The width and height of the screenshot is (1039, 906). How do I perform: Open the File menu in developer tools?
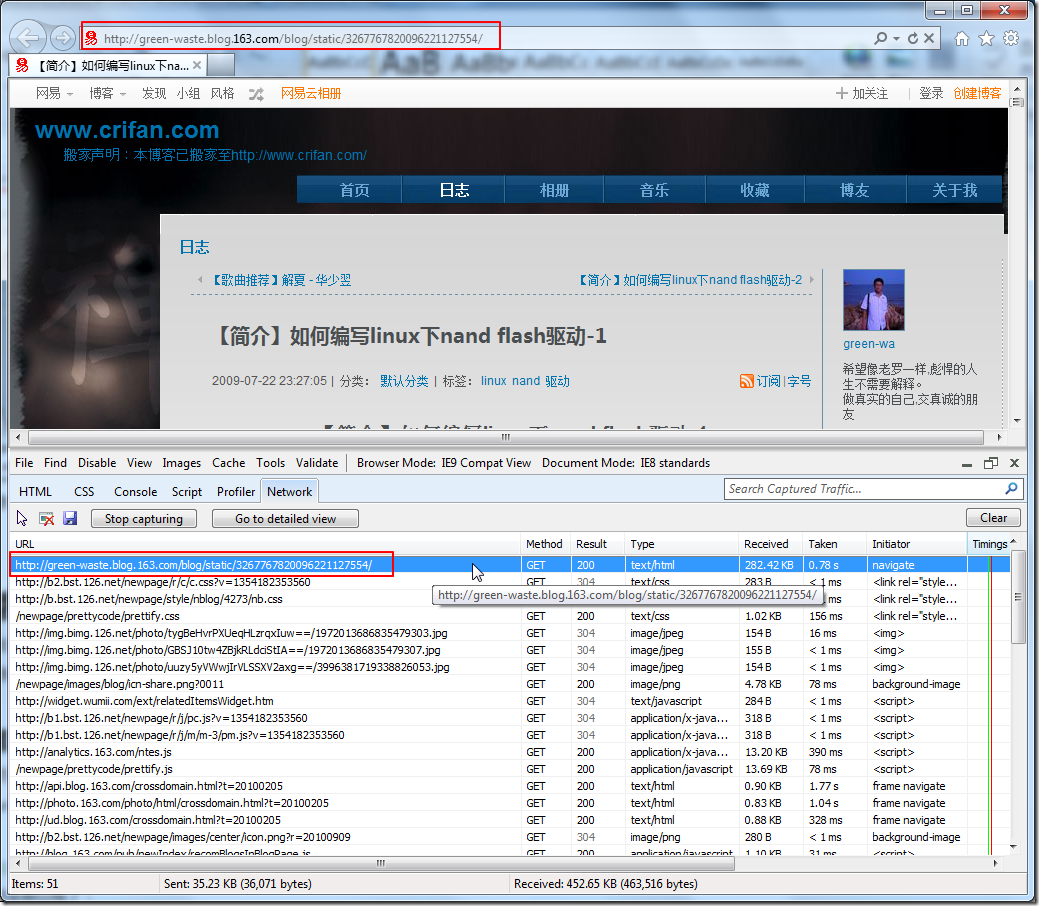click(x=24, y=463)
